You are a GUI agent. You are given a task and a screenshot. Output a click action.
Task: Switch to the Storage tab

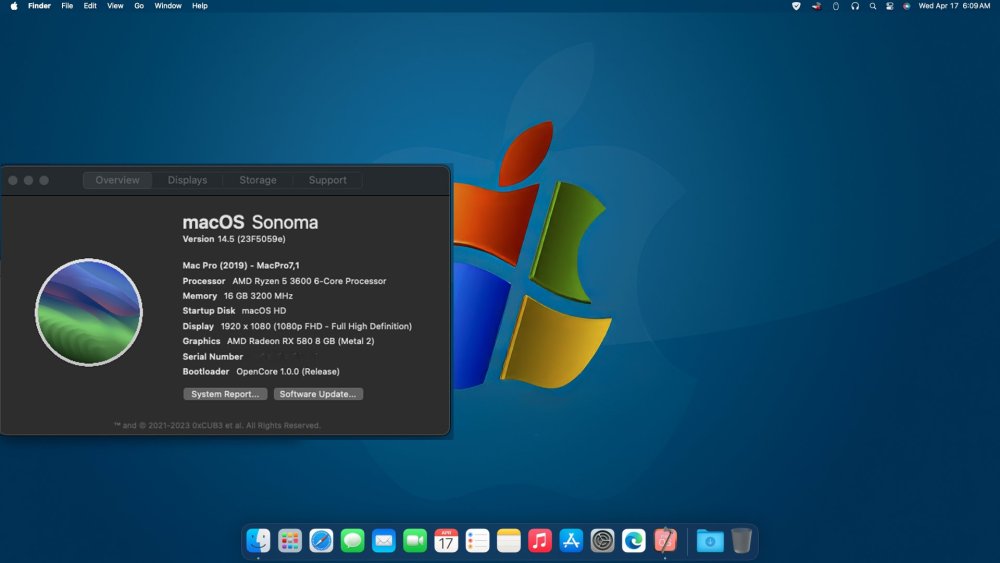(x=258, y=180)
